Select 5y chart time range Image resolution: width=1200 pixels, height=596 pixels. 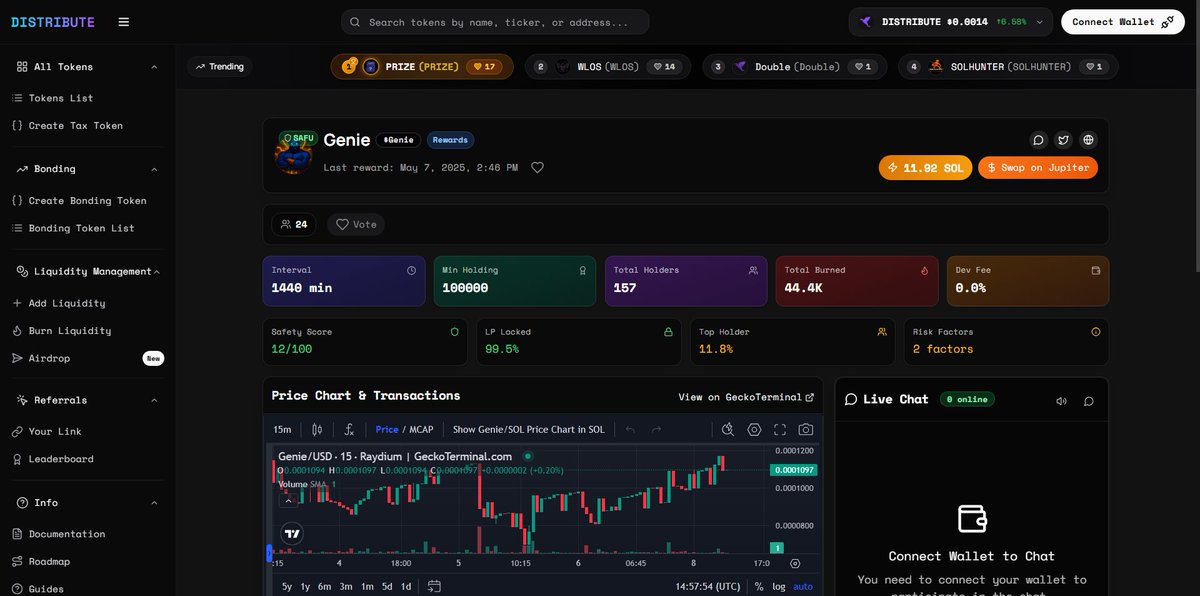click(x=287, y=586)
